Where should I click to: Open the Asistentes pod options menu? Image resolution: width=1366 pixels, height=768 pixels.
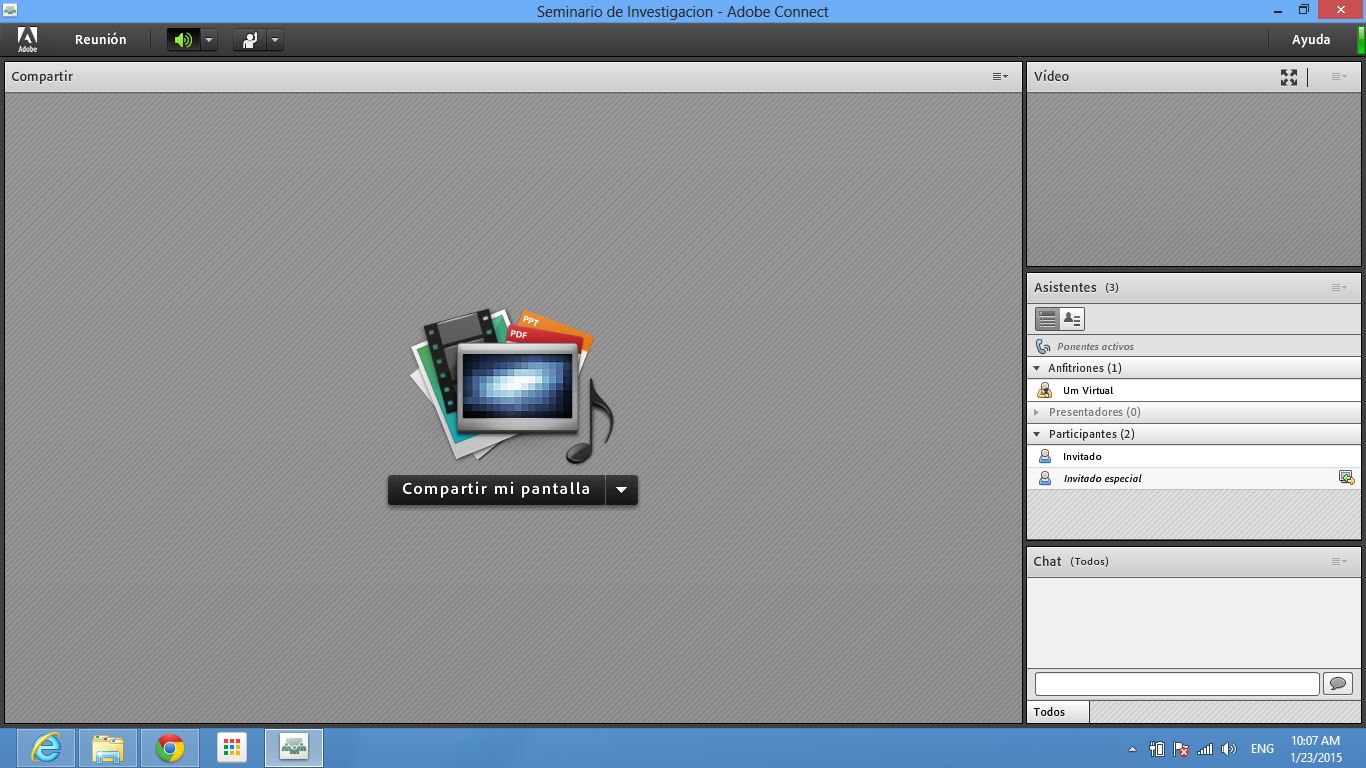[1339, 287]
